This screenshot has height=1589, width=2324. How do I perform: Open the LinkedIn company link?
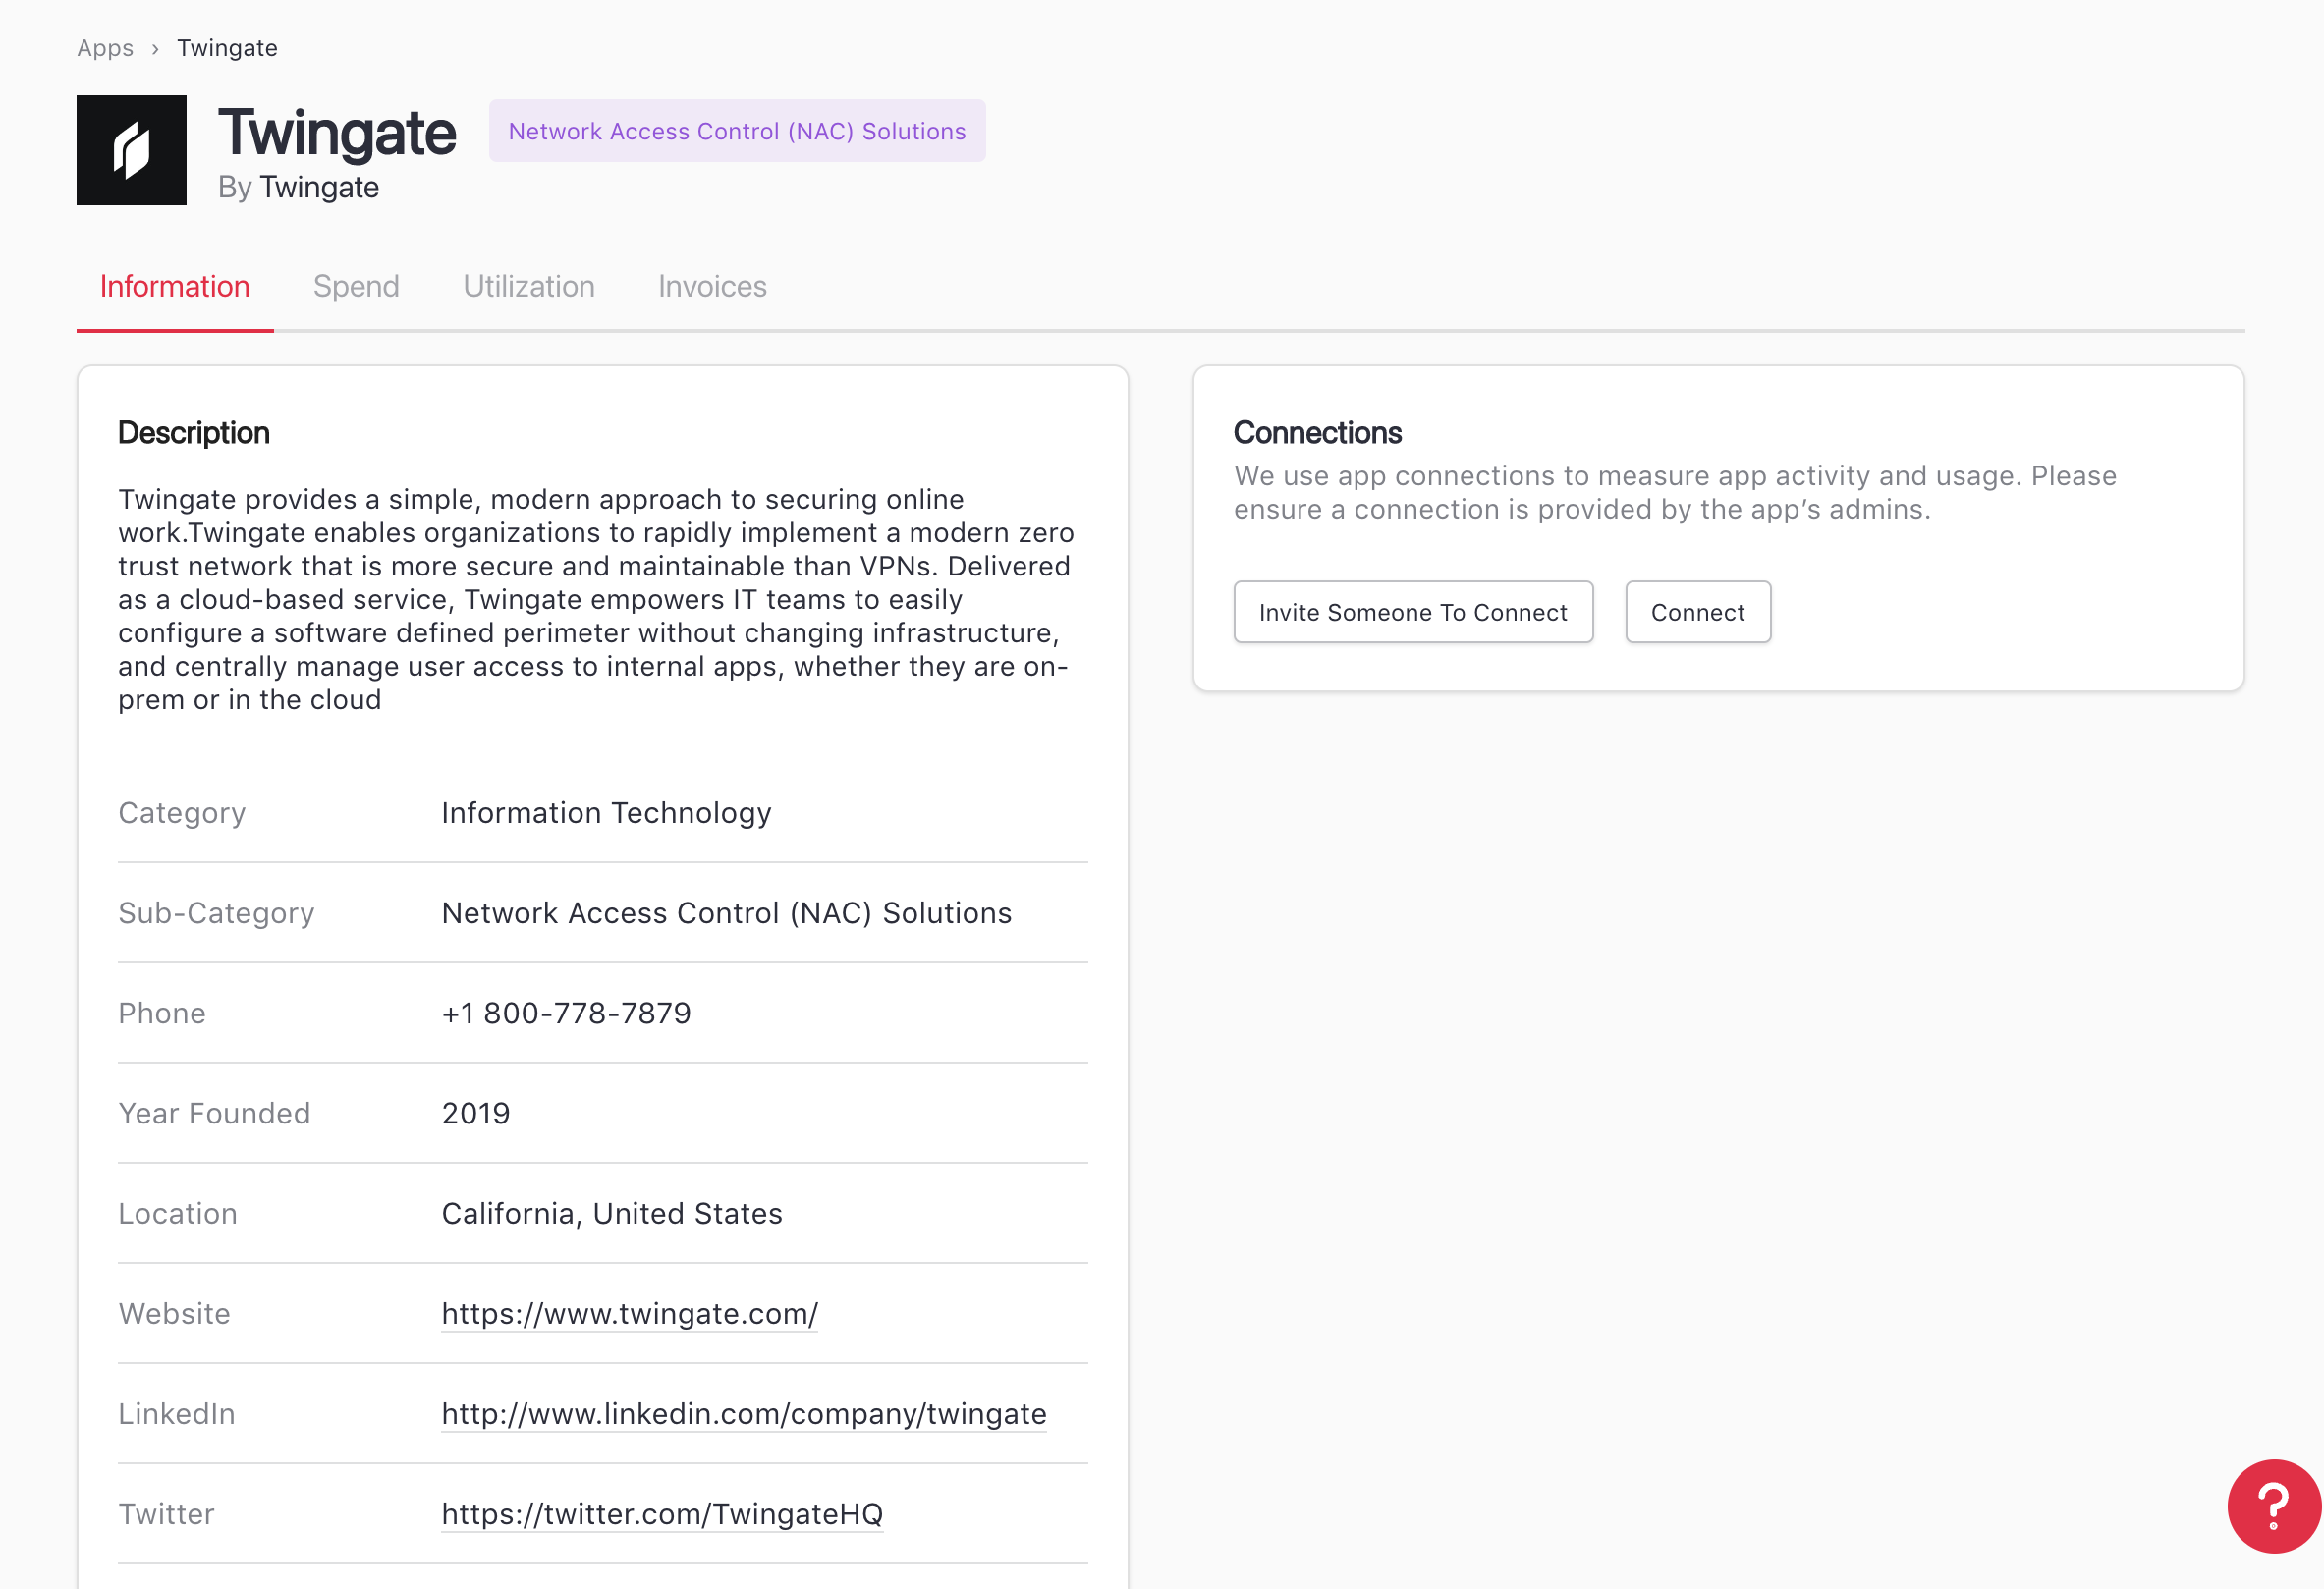coord(743,1413)
